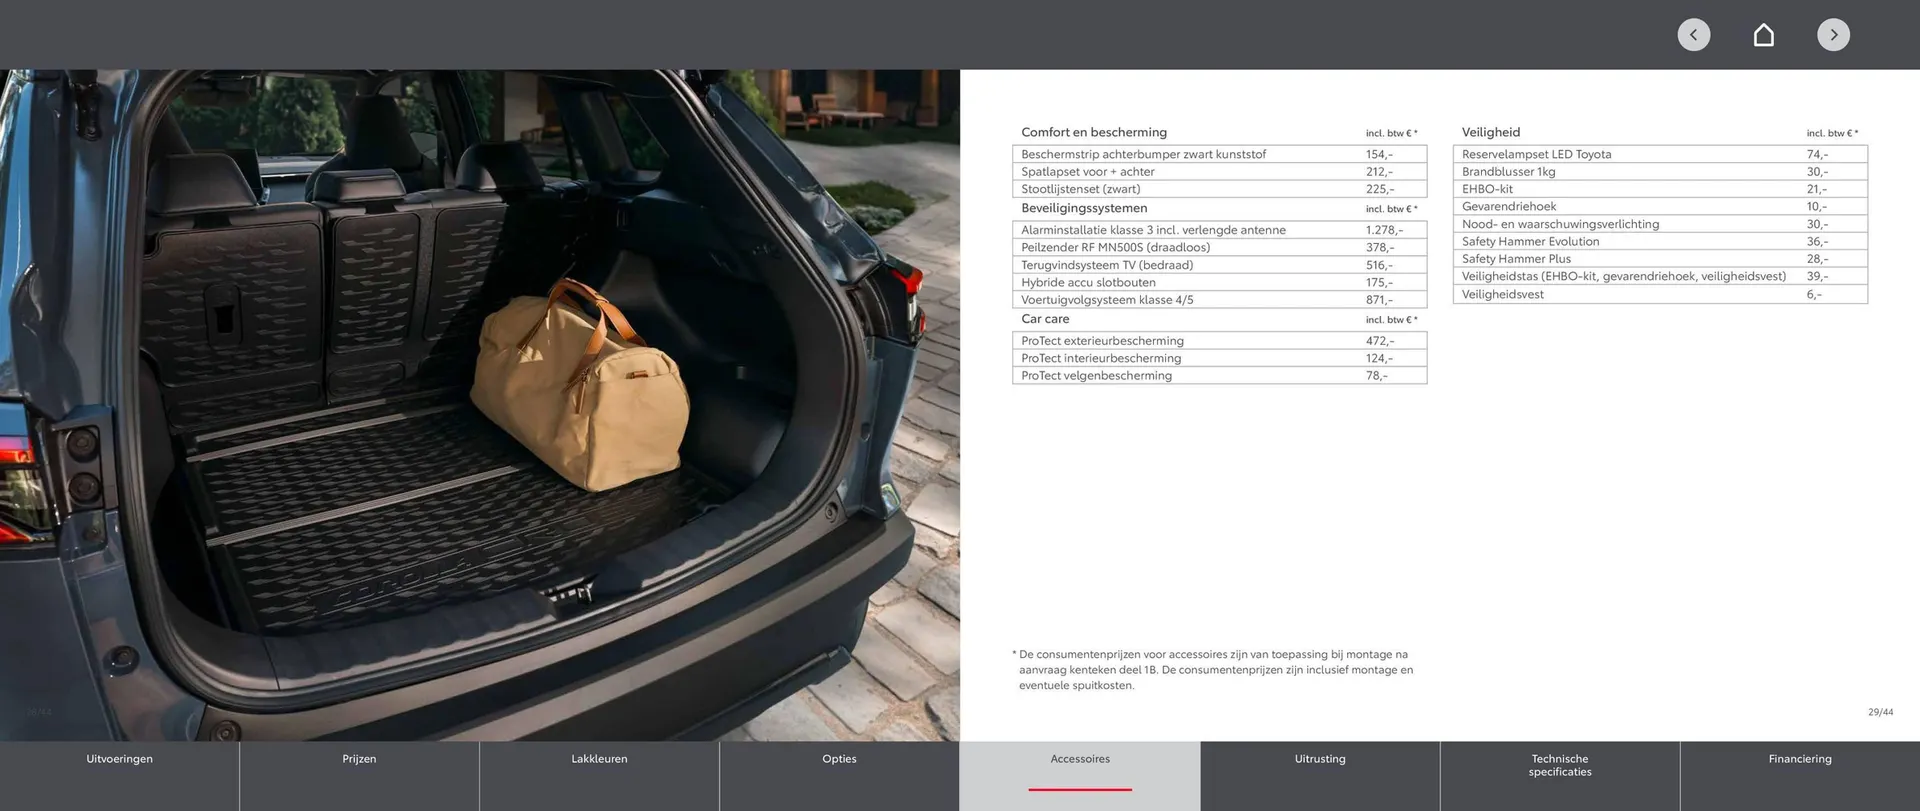Click row 'EHBO-kit'
This screenshot has height=811, width=1920.
[x=1660, y=189]
